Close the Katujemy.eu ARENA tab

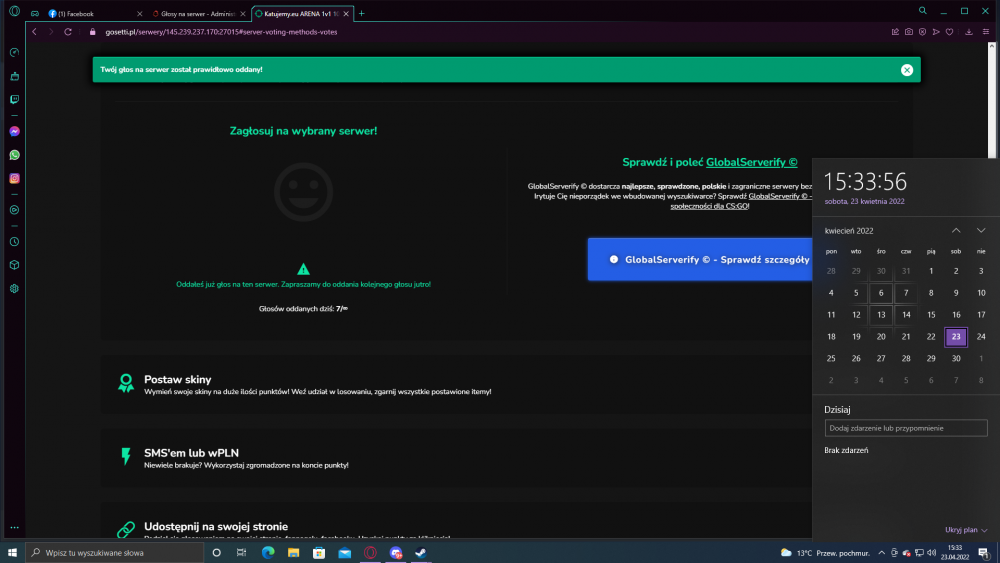(x=346, y=13)
